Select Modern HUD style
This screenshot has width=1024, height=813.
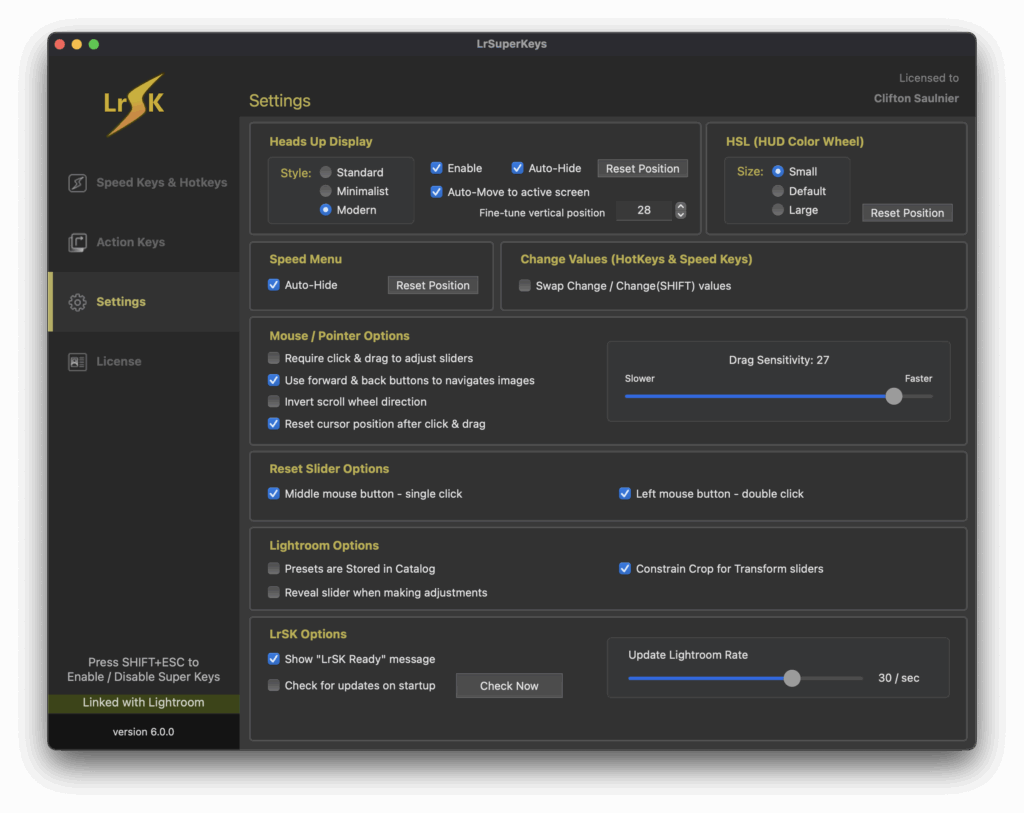coord(325,210)
